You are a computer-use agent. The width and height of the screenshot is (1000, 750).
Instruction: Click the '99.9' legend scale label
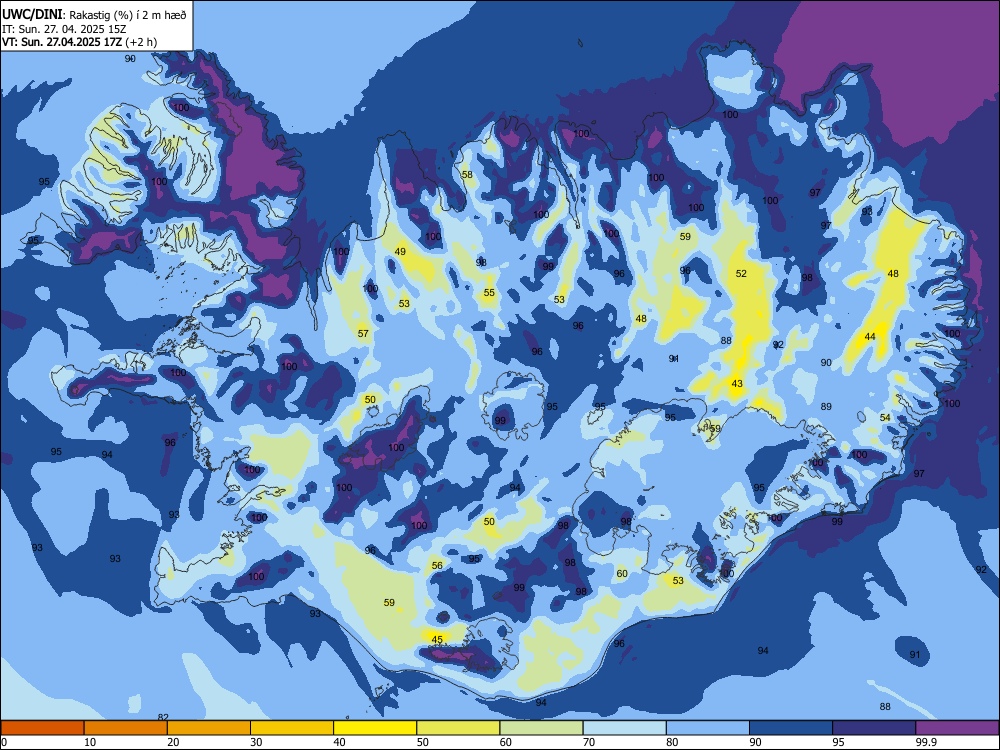[925, 742]
